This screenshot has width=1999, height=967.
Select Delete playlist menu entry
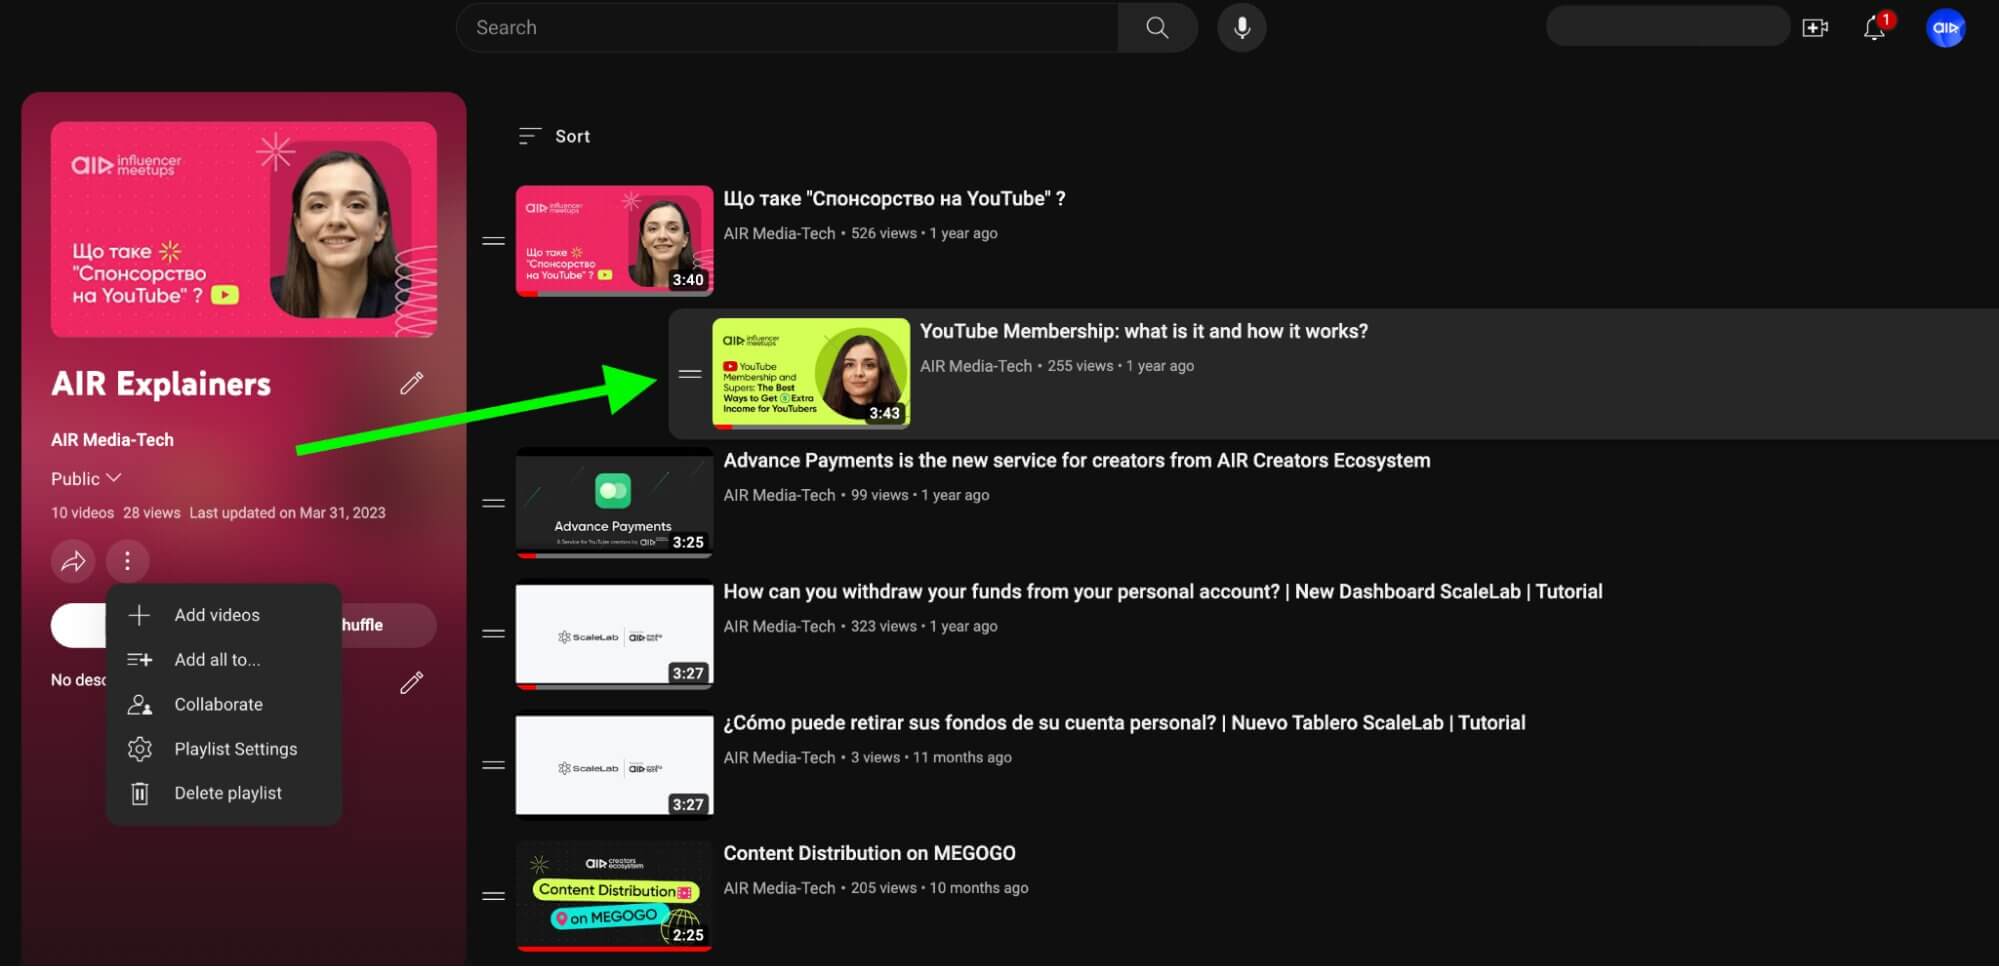point(224,793)
